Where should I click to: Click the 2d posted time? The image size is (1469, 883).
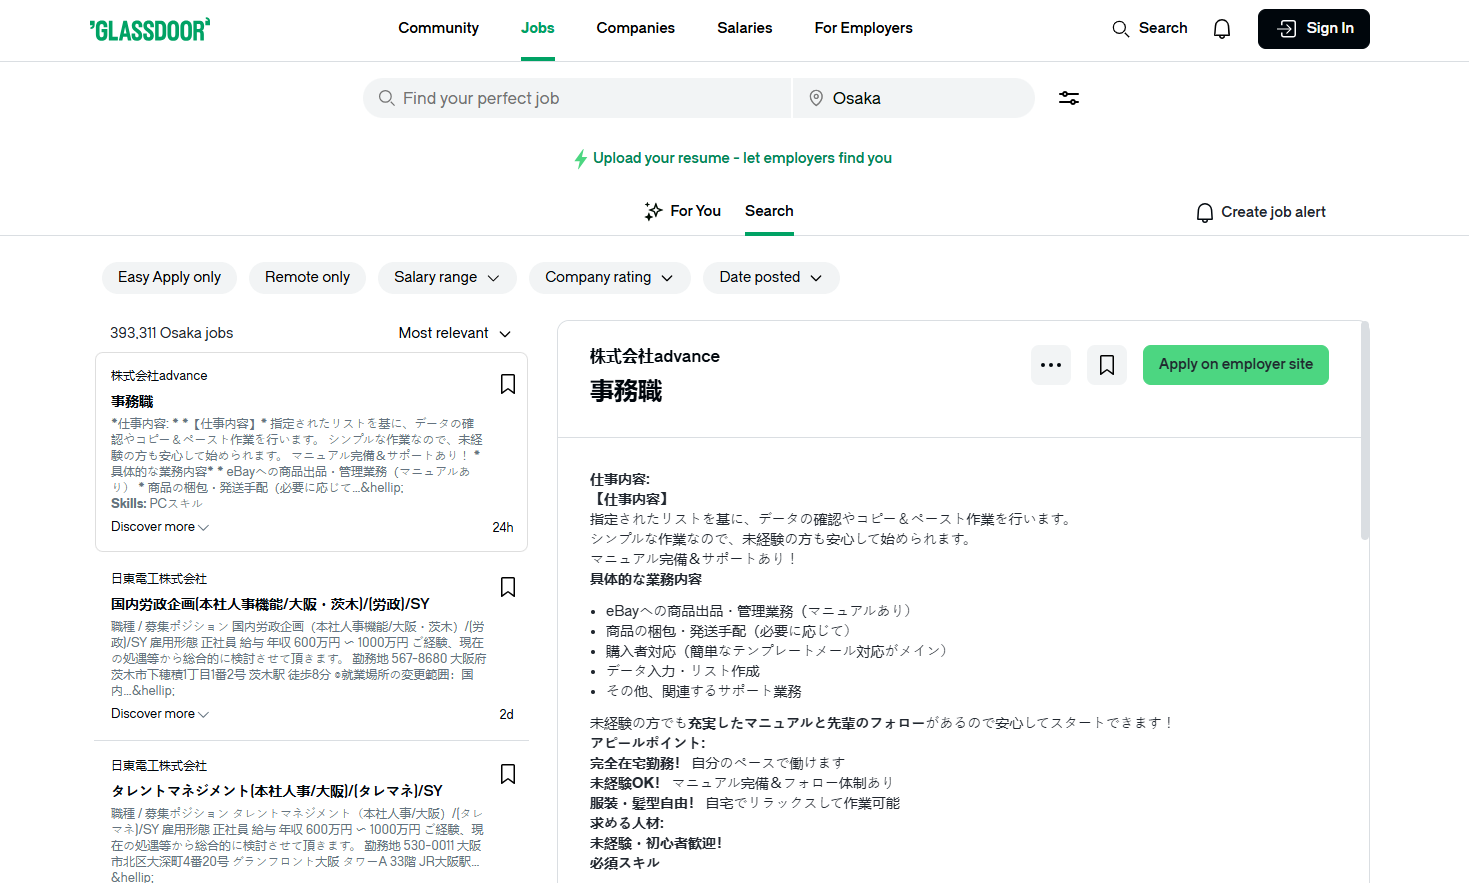[x=506, y=714]
